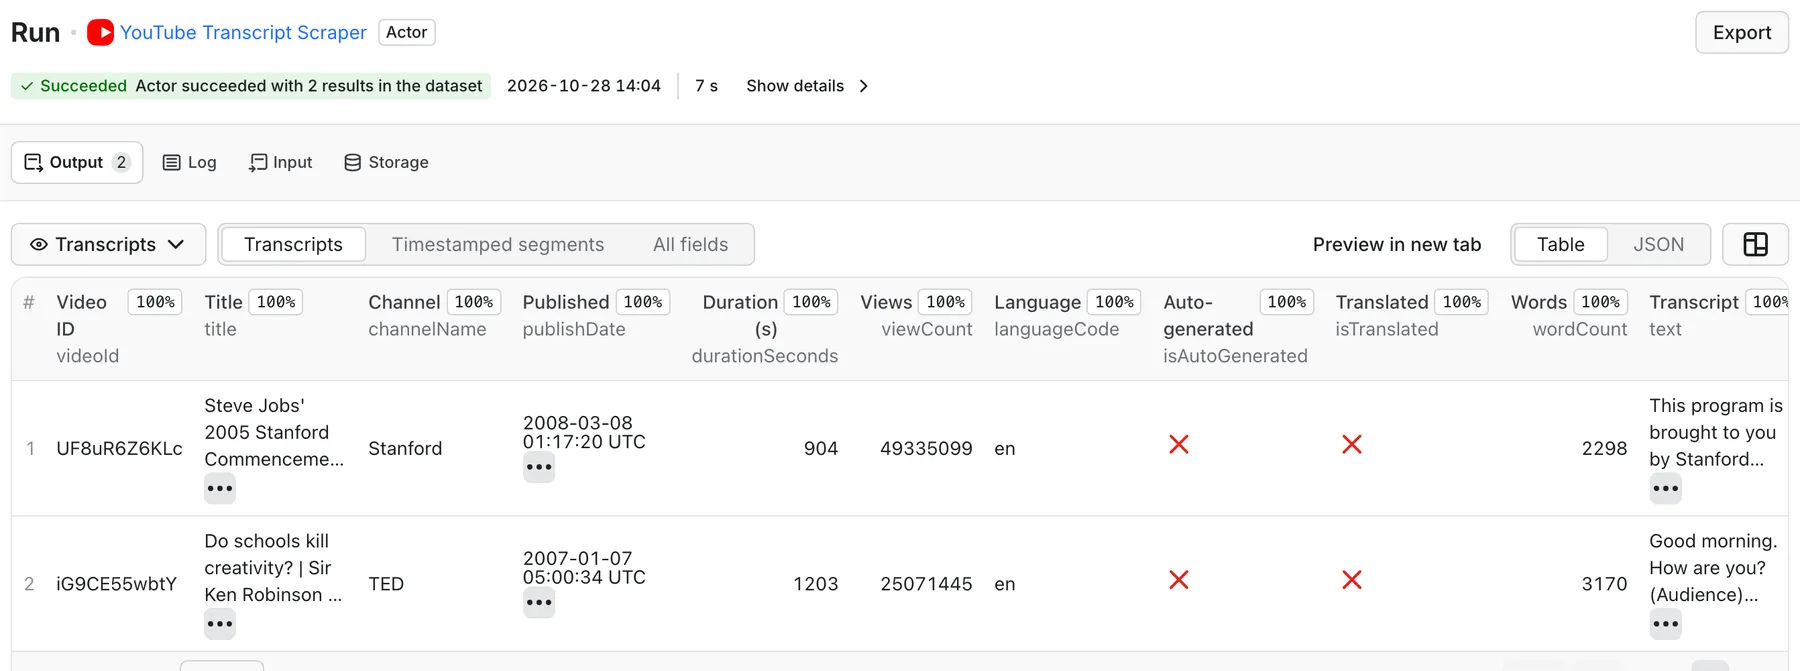Click the YouTube logo icon beside actor name
Viewport: 1800px width, 671px height.
tap(100, 32)
